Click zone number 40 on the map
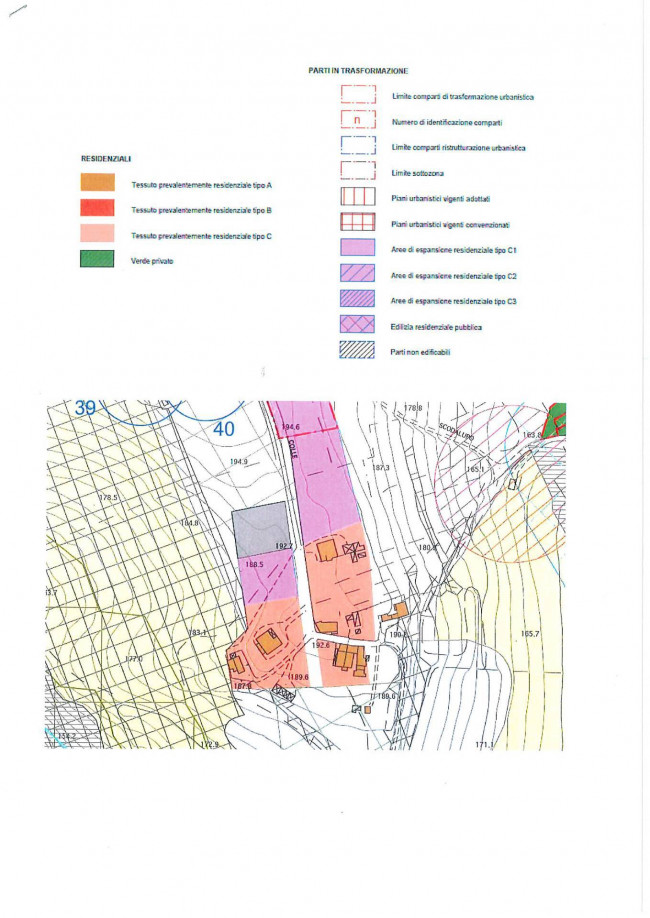650x918 pixels. [223, 428]
